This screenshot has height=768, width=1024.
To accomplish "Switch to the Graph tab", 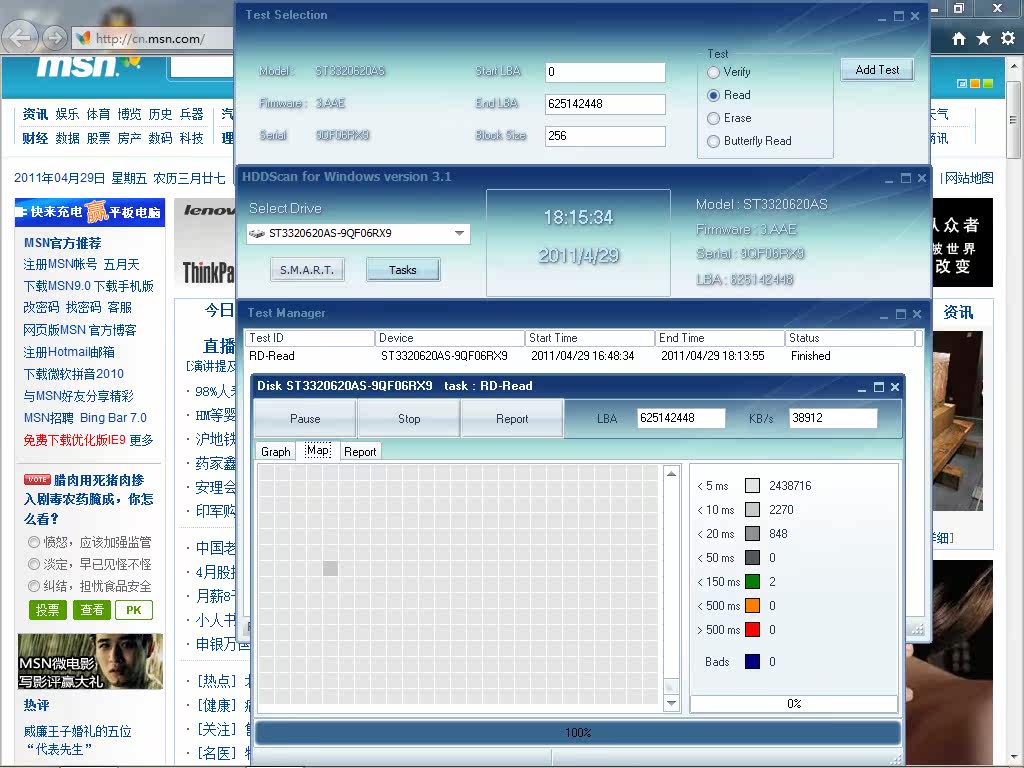I will [276, 451].
